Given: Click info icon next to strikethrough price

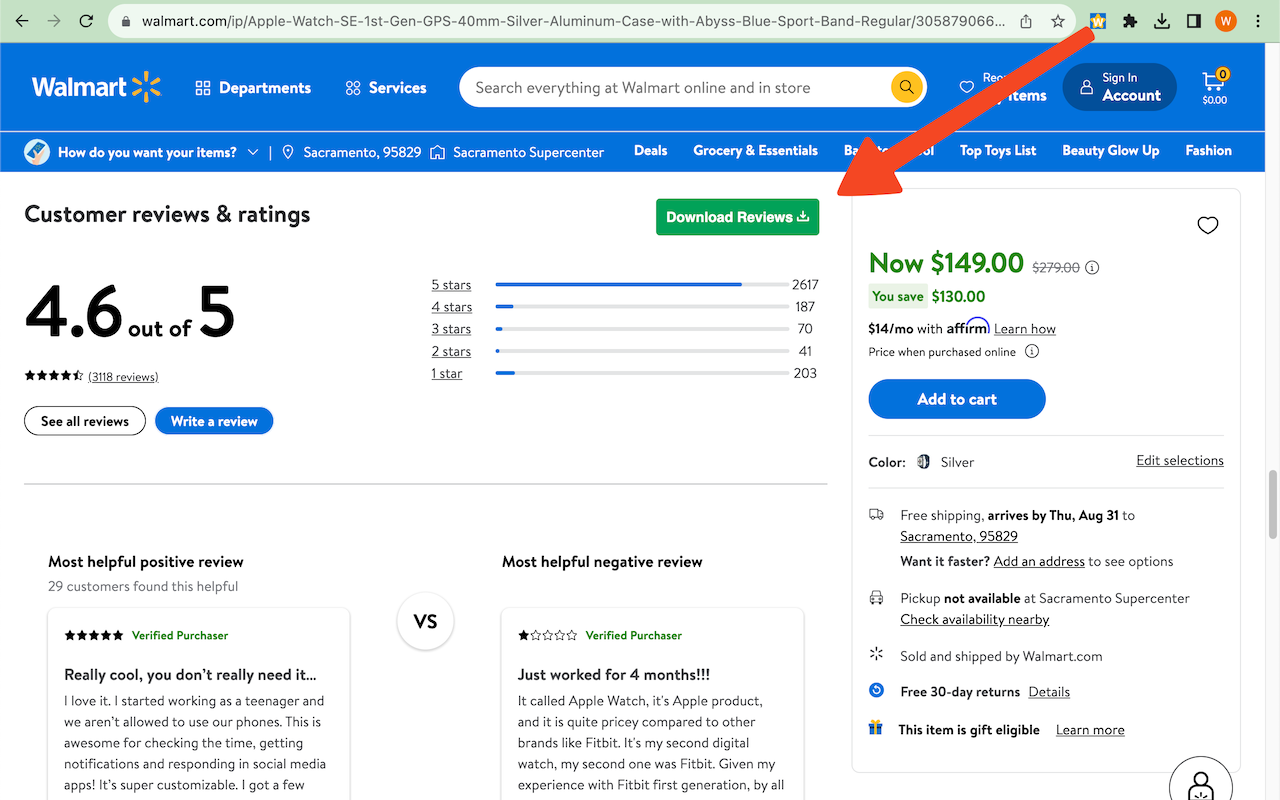Looking at the screenshot, I should (1092, 267).
